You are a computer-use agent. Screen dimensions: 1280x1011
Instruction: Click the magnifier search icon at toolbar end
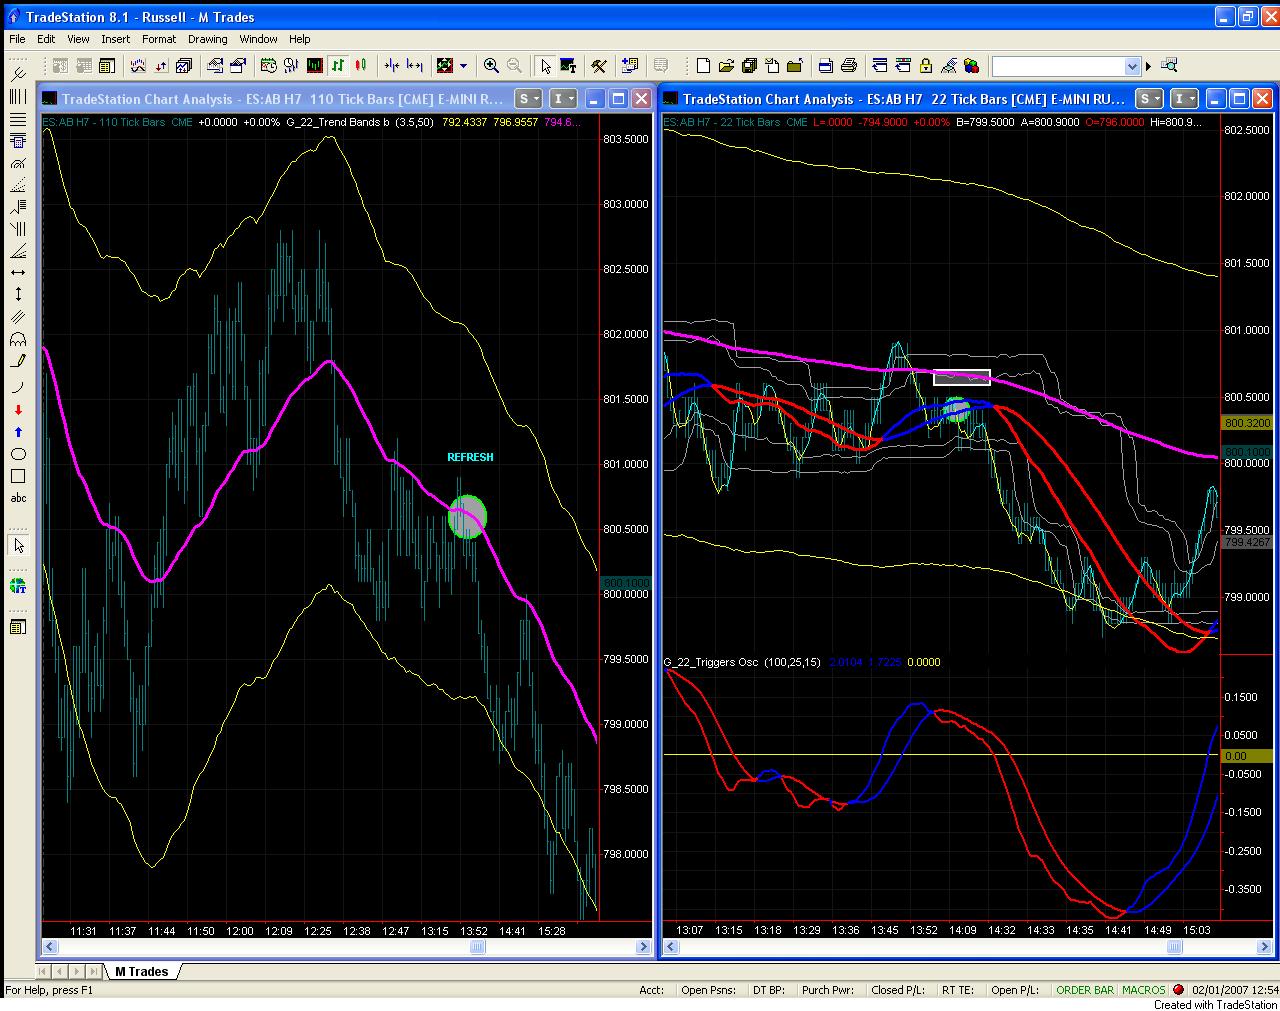[x=1169, y=66]
